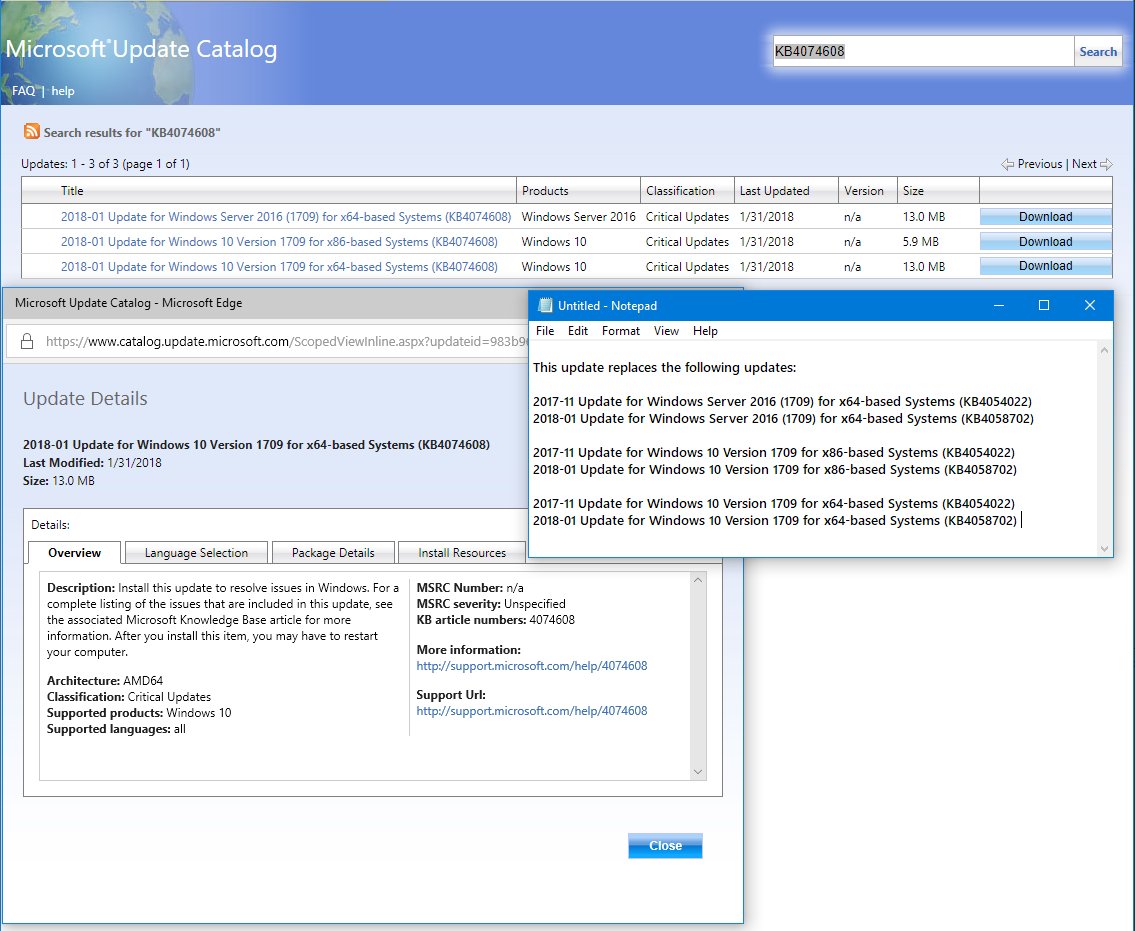Open Notepad Edit menu
The height and width of the screenshot is (931, 1135).
(x=578, y=331)
